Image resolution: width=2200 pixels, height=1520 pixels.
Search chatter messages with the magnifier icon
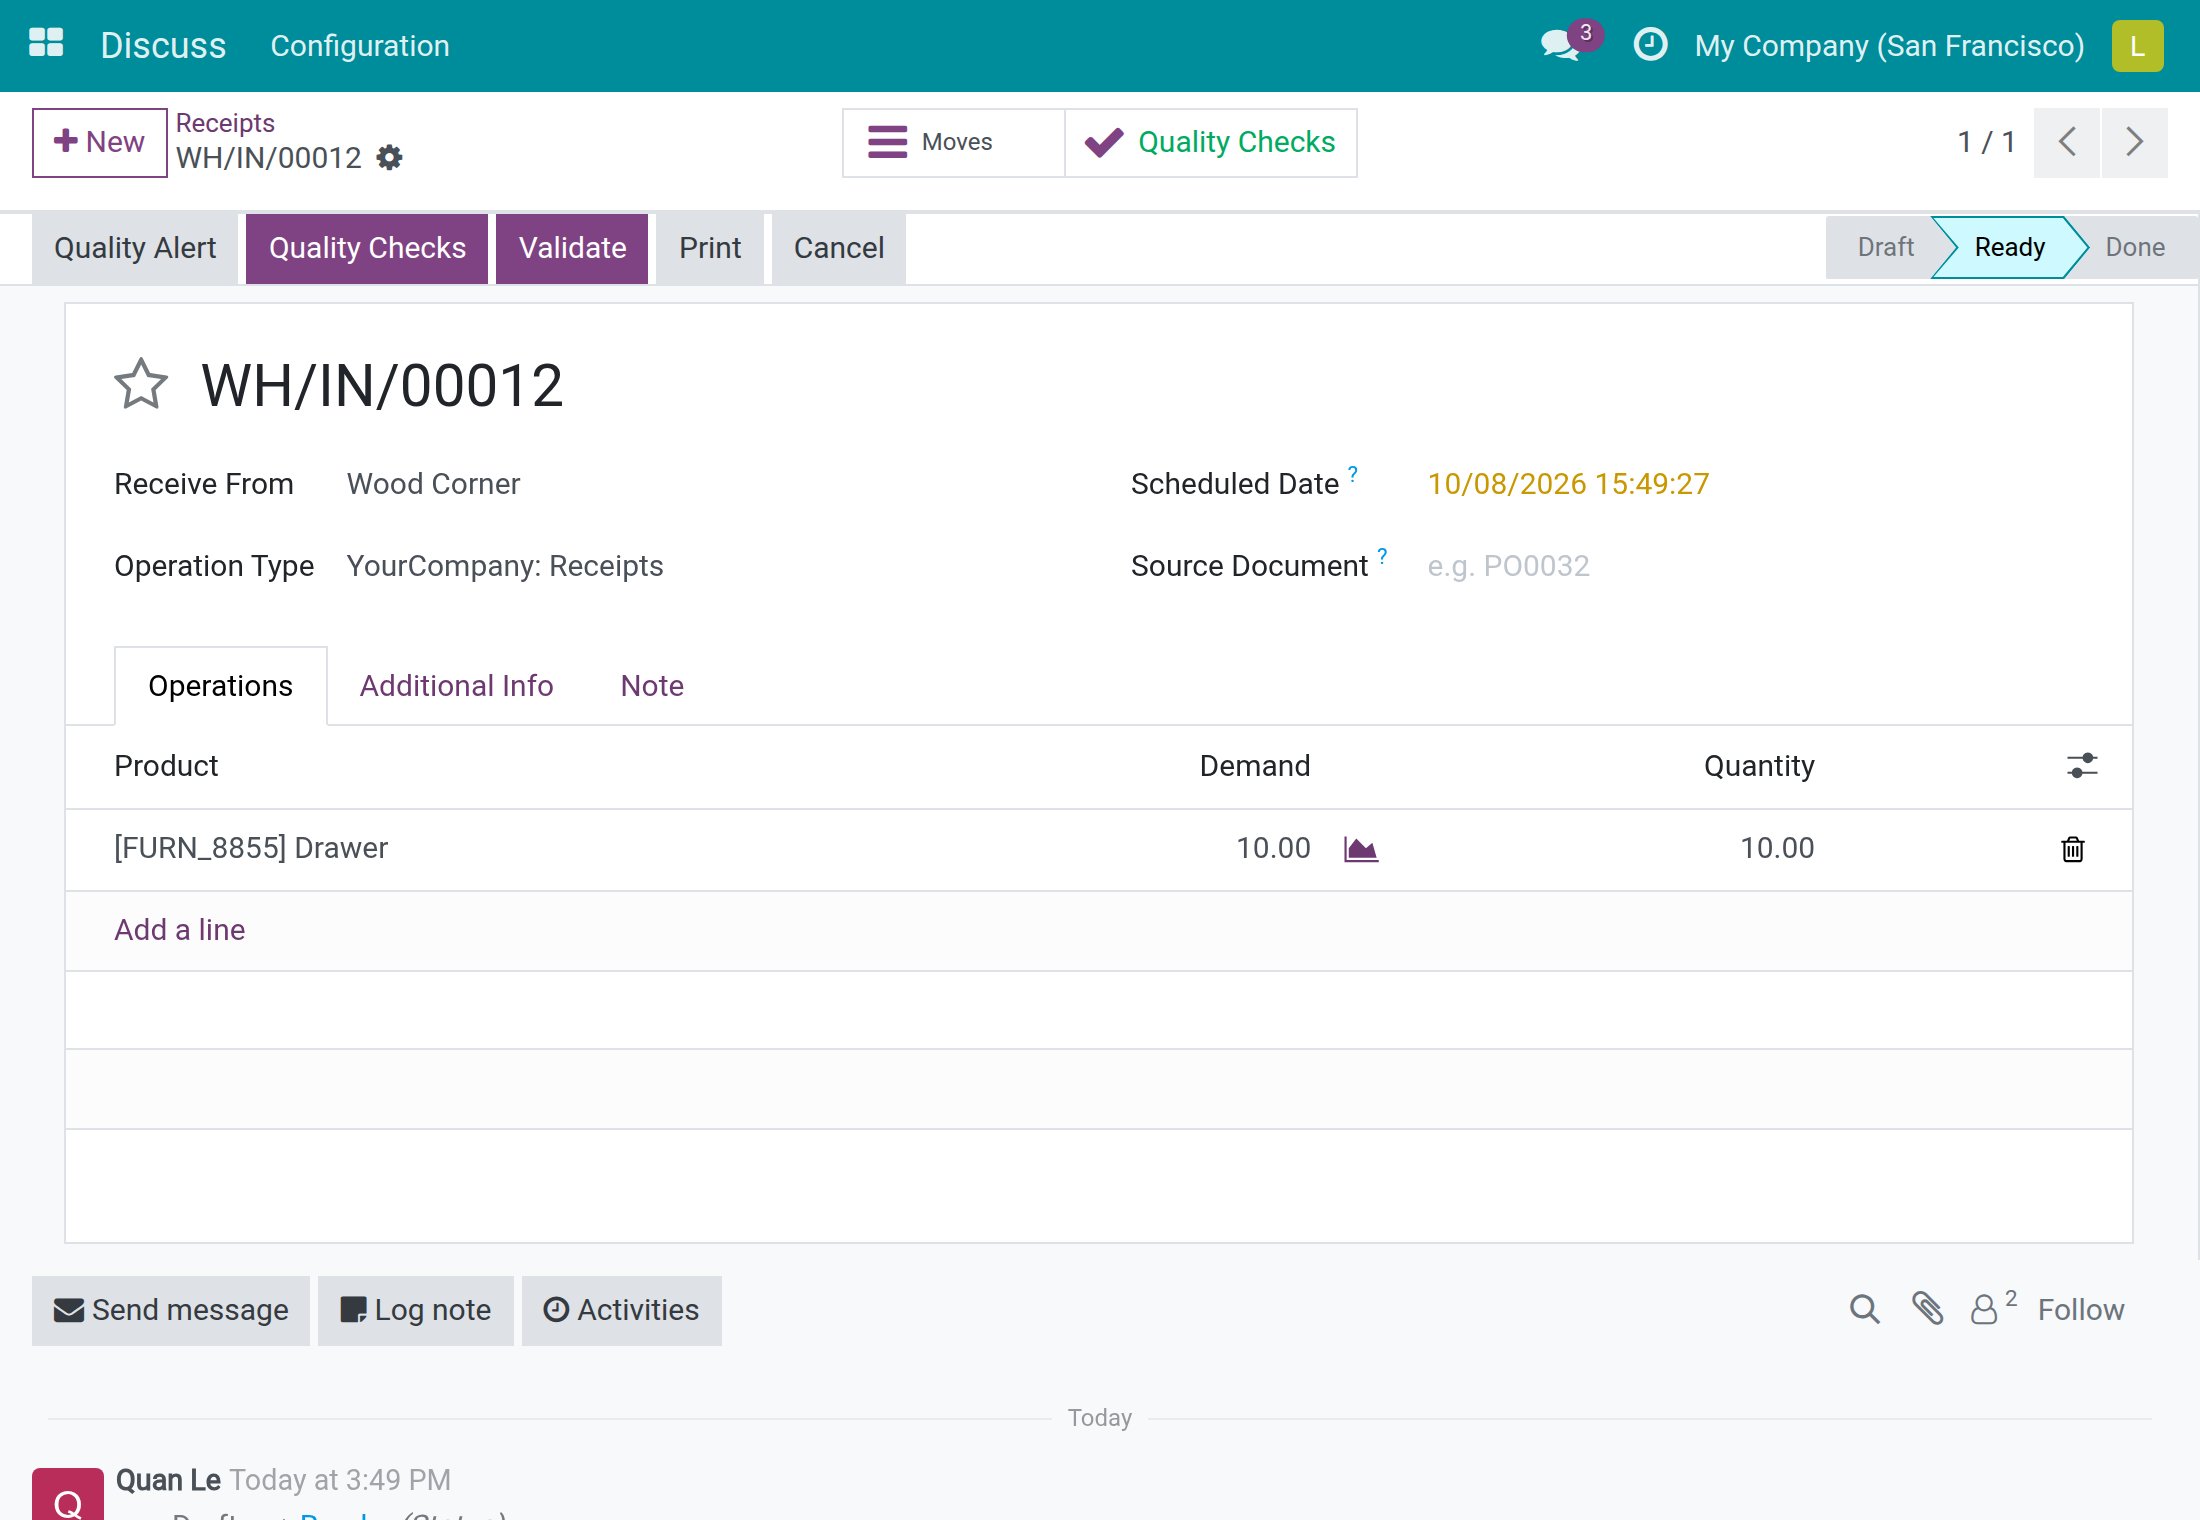[1865, 1309]
